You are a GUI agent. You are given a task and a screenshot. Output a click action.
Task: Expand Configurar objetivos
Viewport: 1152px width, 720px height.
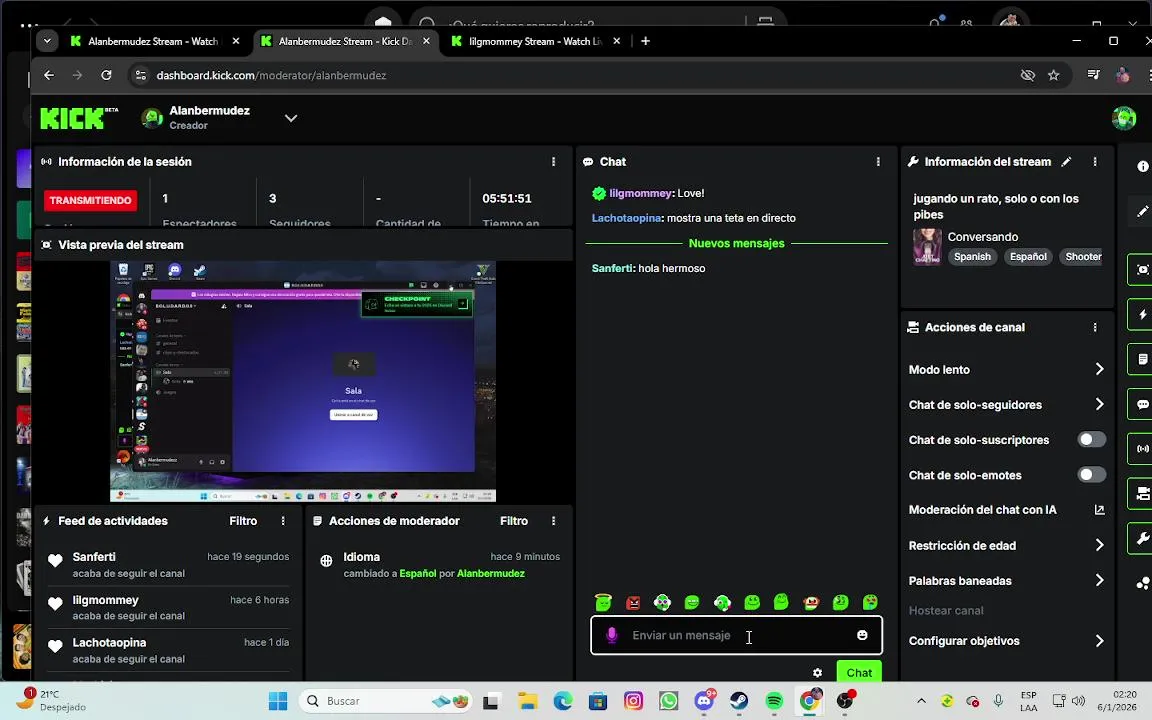coord(1099,641)
